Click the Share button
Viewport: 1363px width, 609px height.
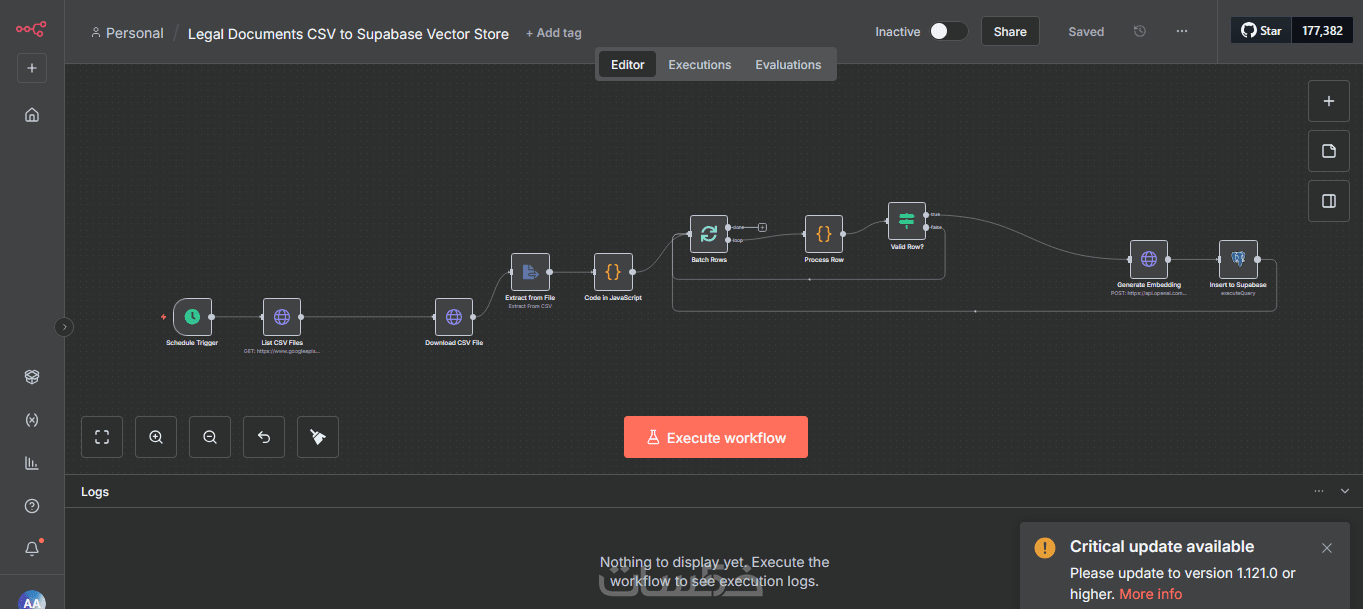[1010, 31]
